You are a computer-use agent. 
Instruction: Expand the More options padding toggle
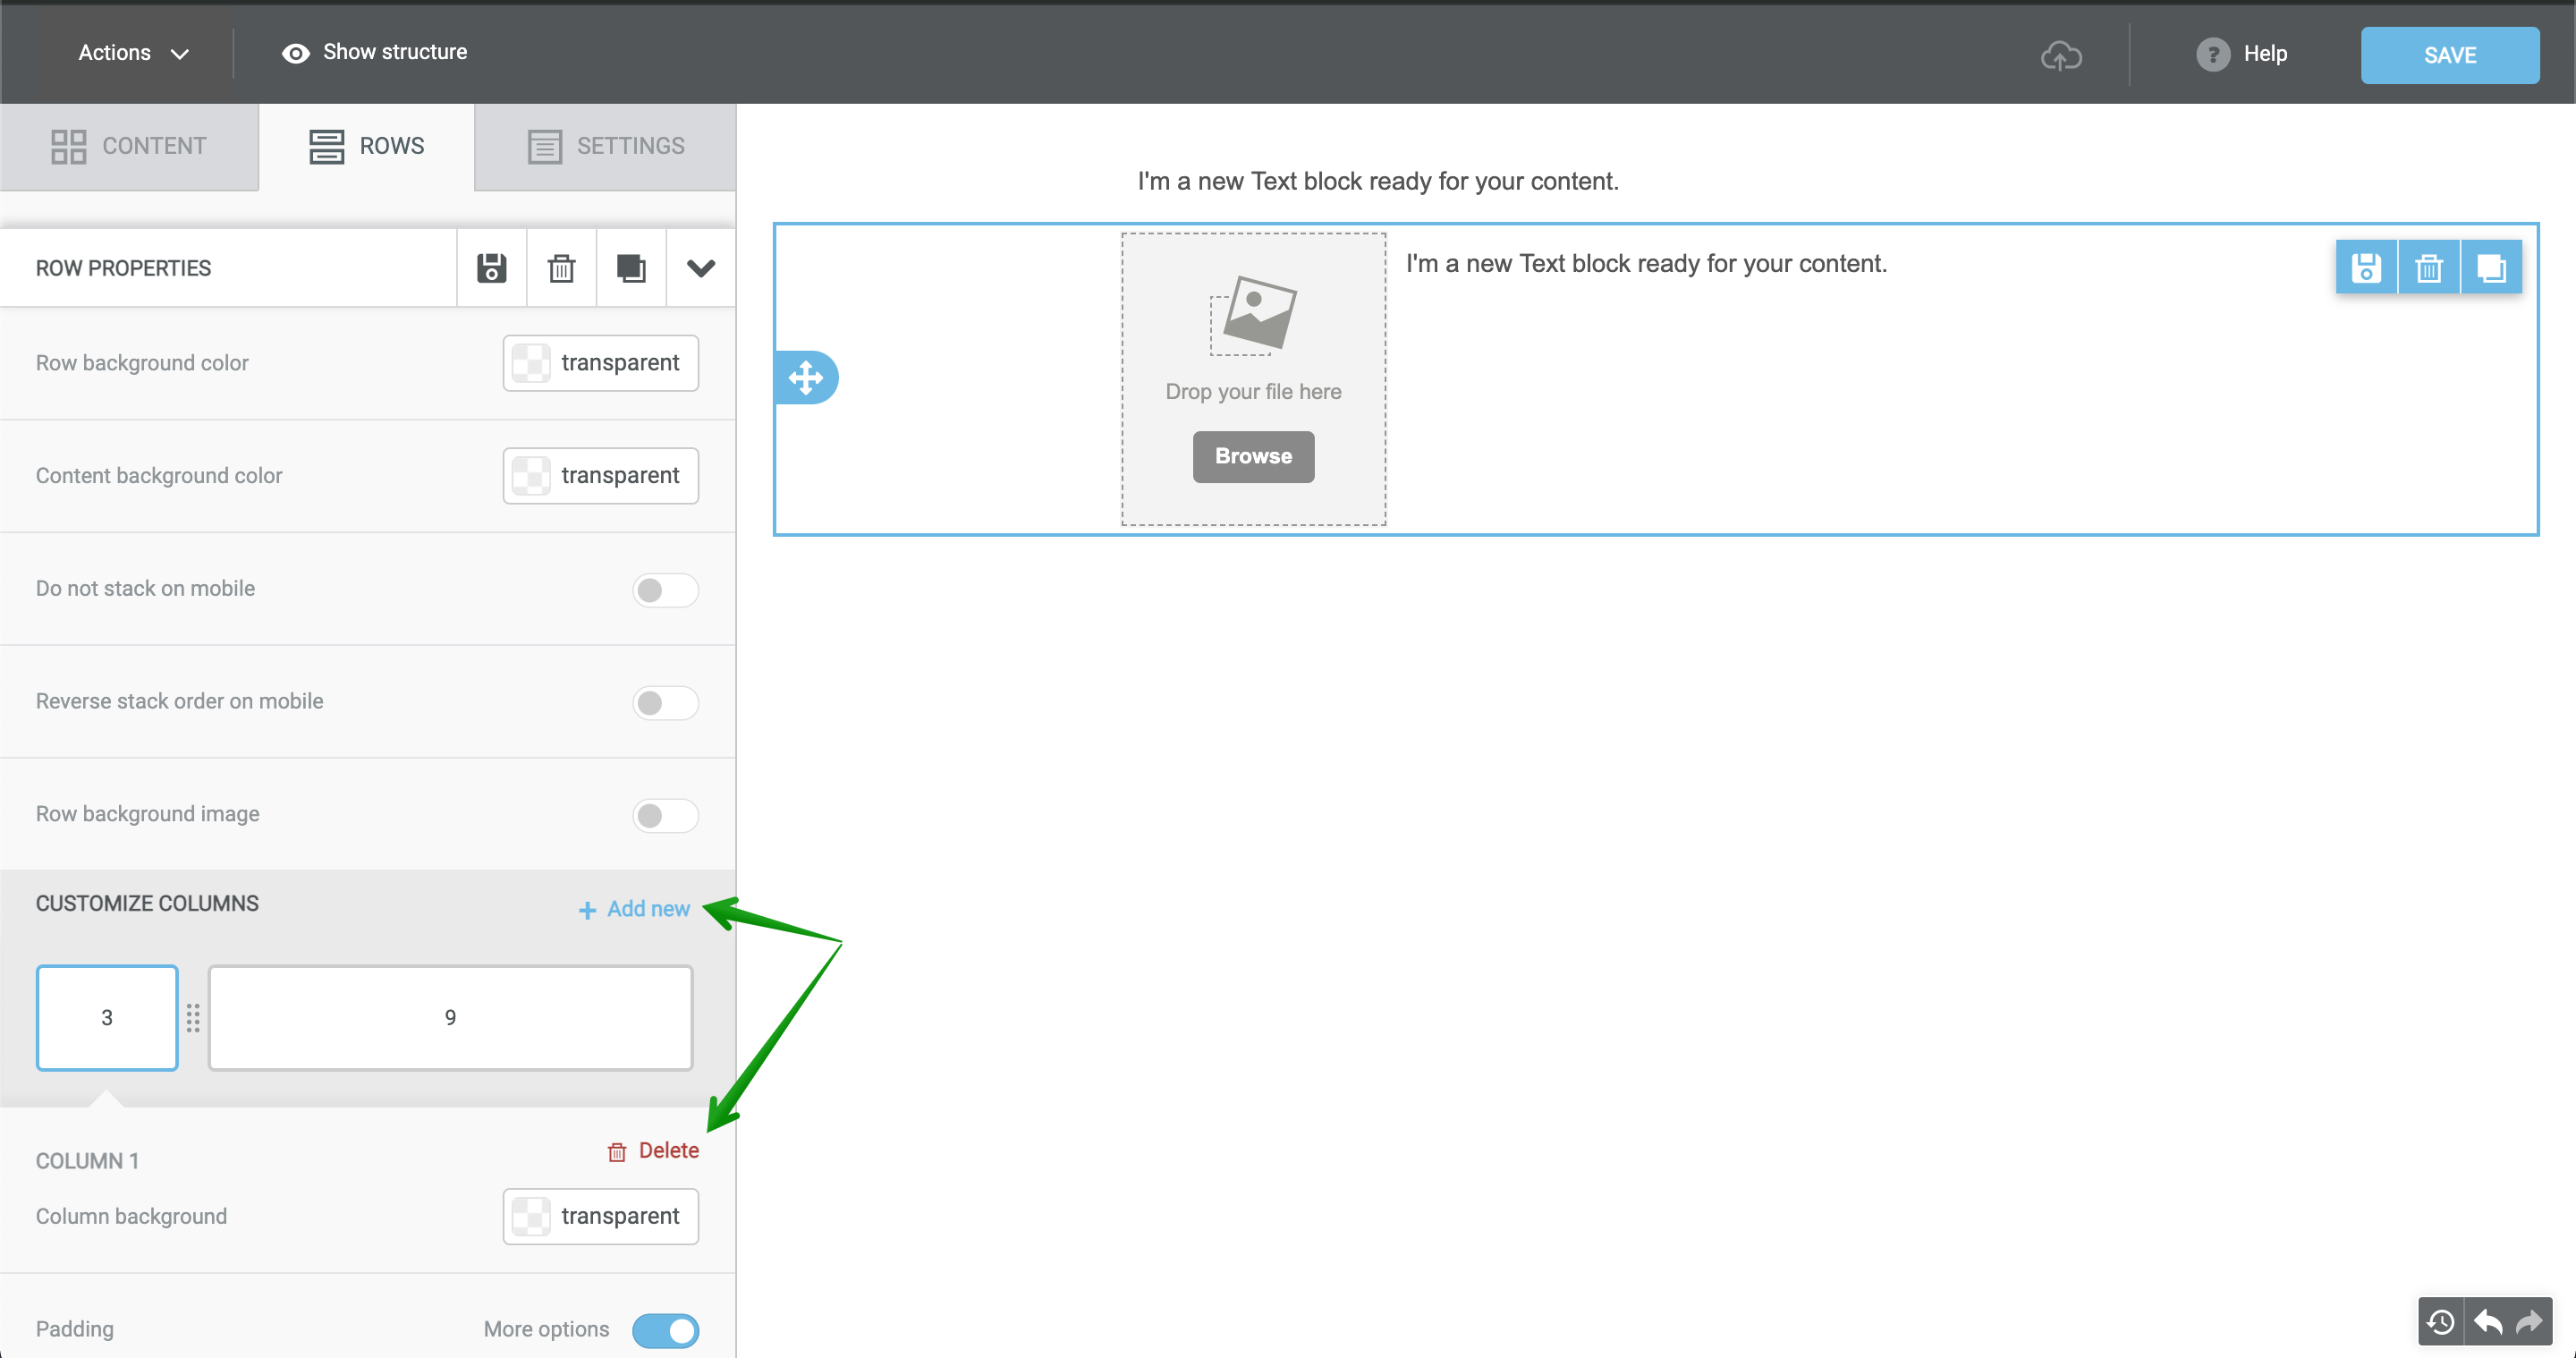tap(665, 1329)
